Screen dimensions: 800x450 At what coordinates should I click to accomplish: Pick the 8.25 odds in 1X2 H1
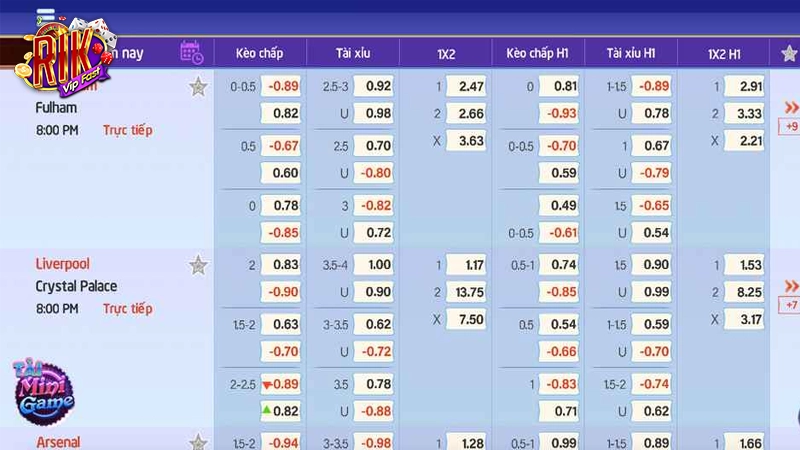click(744, 292)
